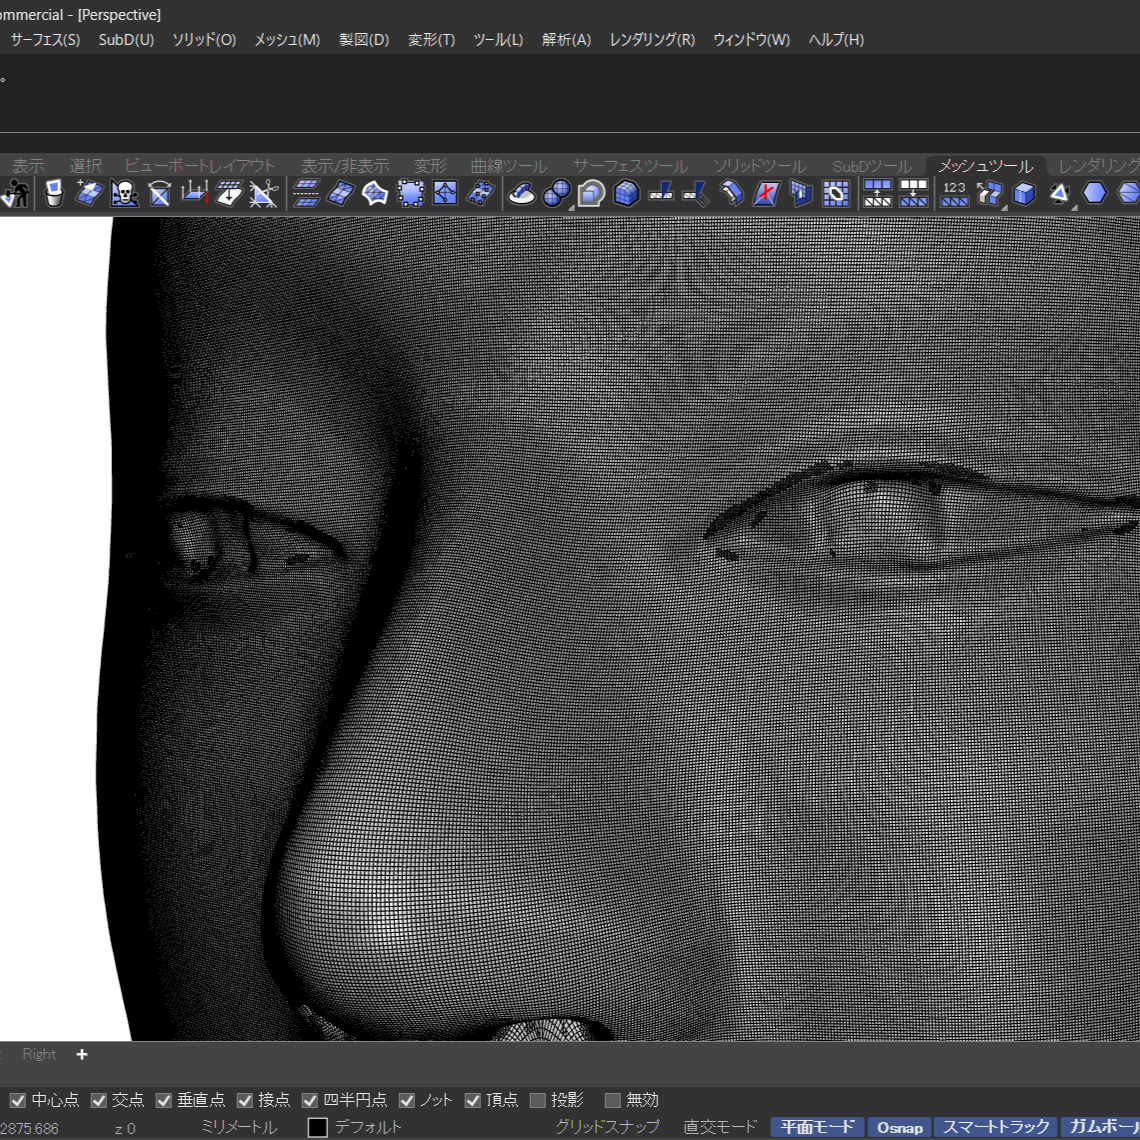Open the 変形(T) menu
This screenshot has width=1140, height=1140.
[431, 40]
